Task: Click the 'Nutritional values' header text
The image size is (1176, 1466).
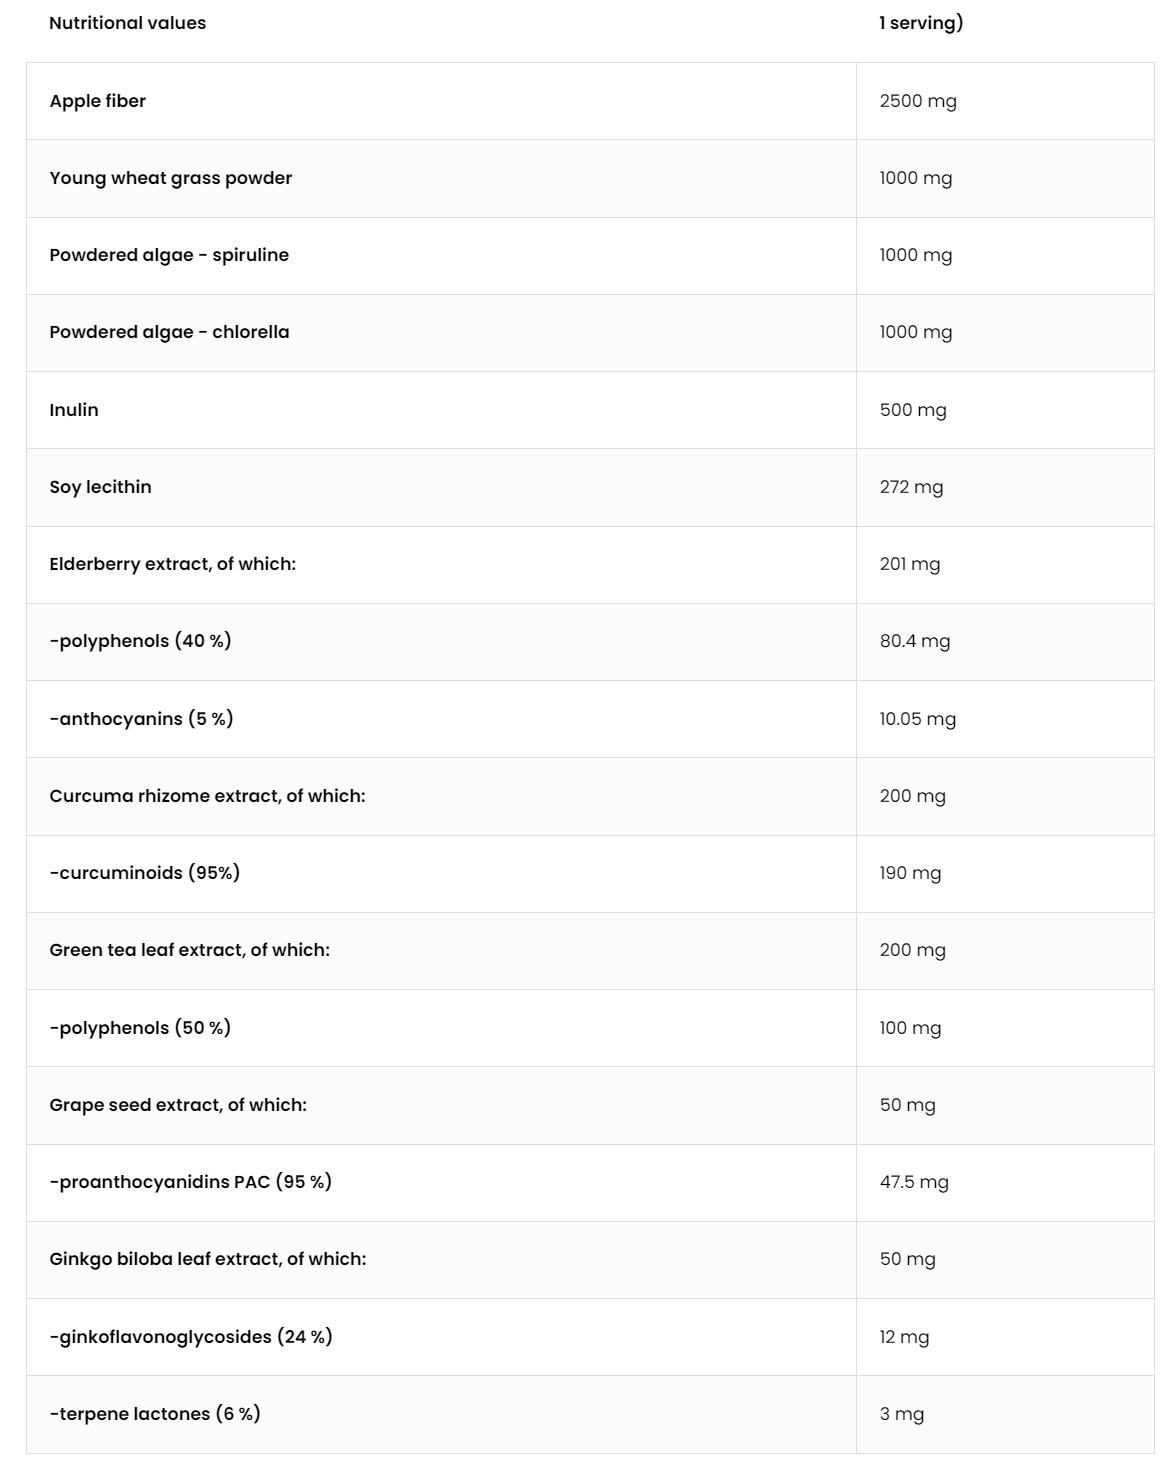Action: 127,23
